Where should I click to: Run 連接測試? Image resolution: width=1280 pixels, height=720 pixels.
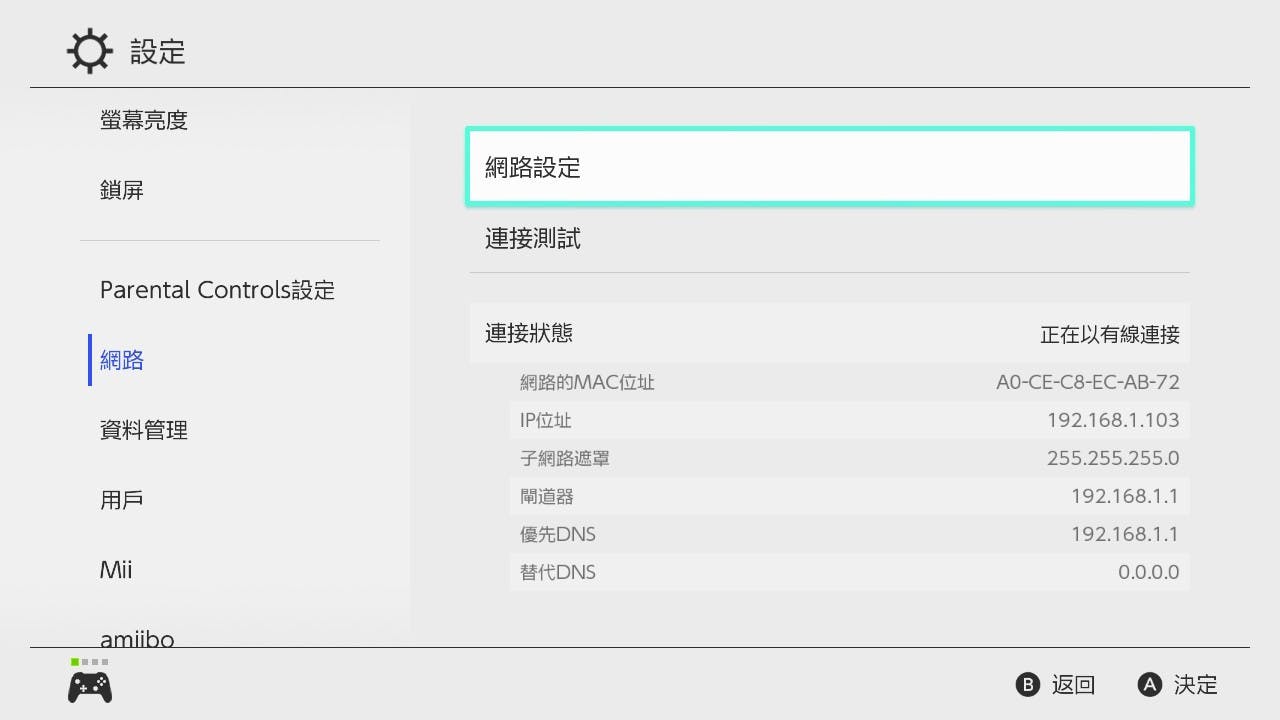click(x=830, y=239)
